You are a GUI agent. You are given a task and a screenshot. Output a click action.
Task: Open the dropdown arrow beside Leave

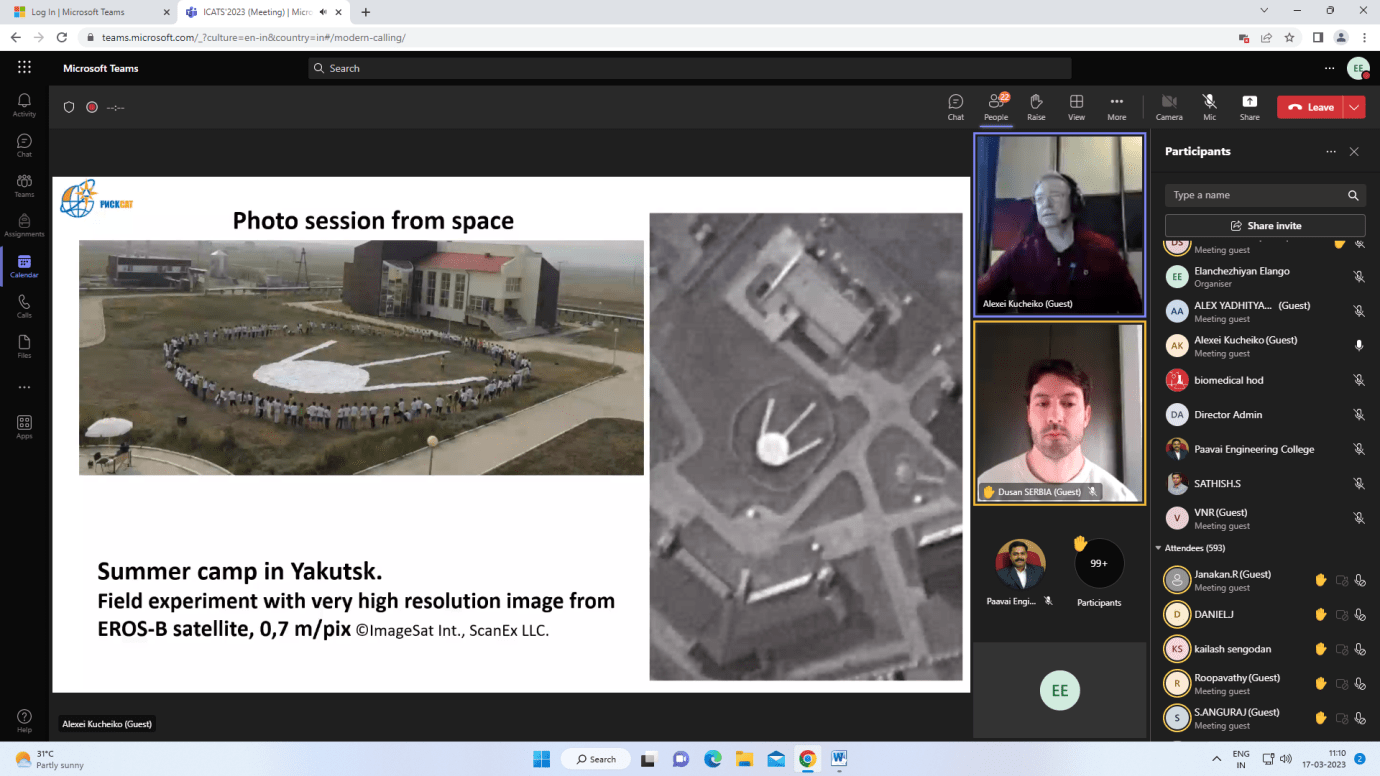(x=1354, y=107)
